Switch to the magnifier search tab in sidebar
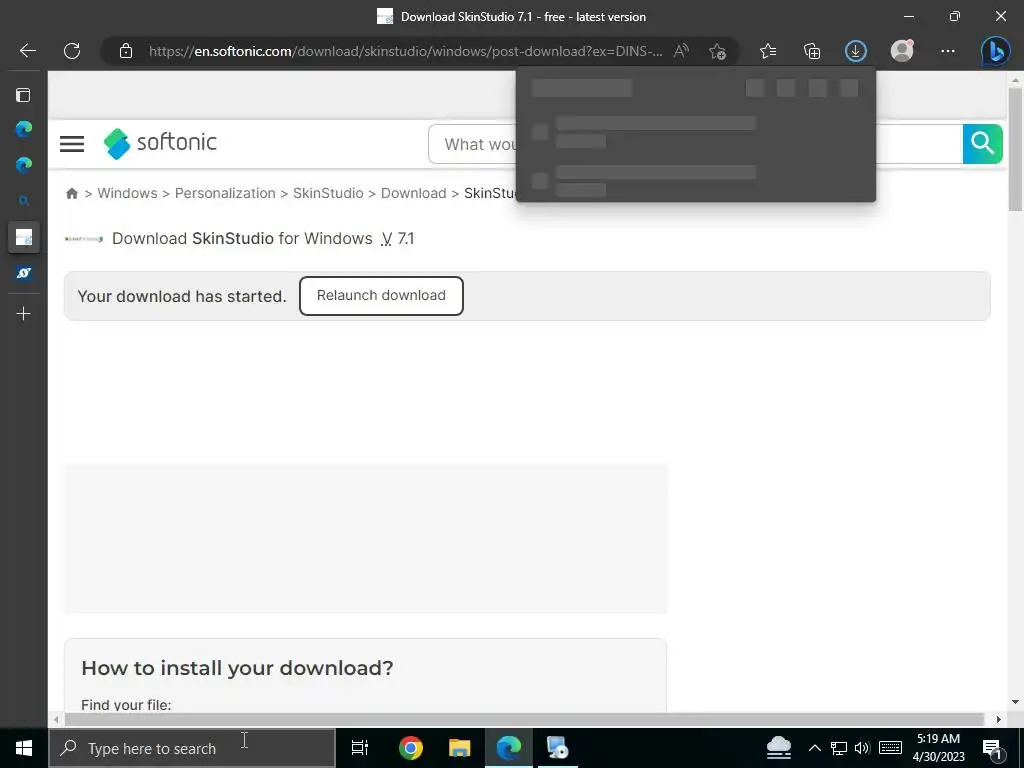 click(24, 201)
